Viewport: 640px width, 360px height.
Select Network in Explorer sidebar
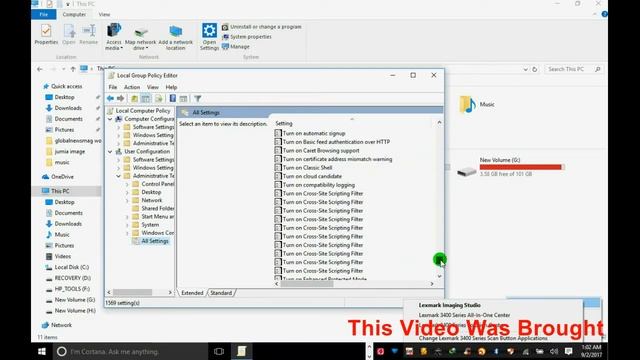61,325
